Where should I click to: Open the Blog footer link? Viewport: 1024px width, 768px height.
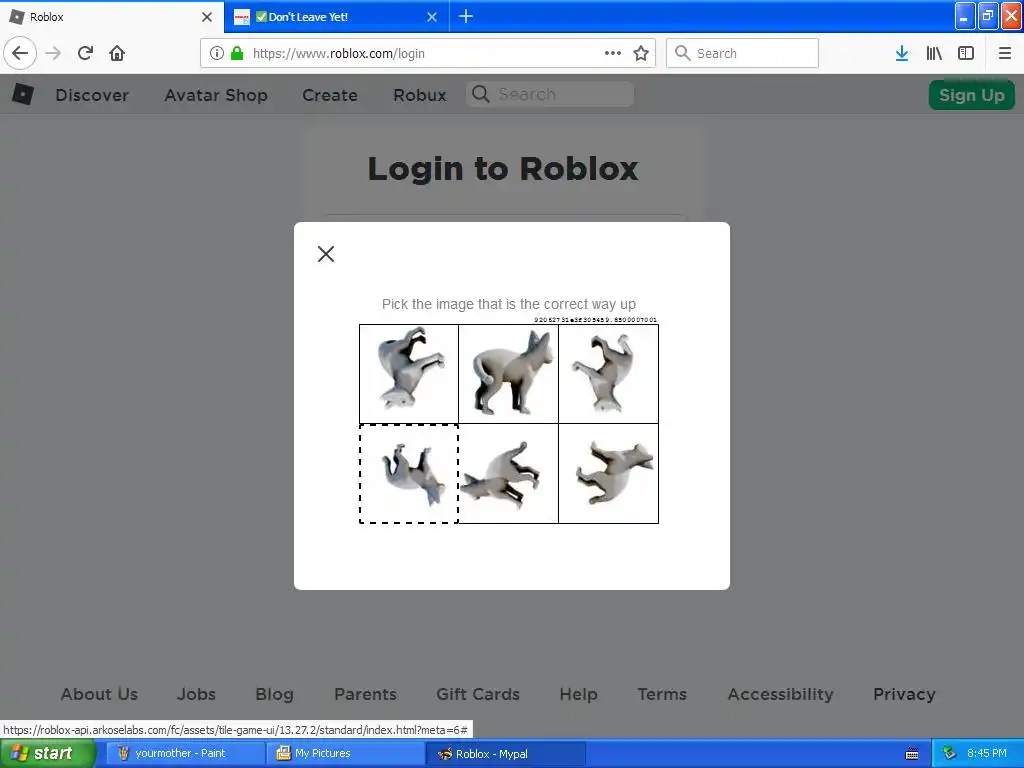pos(274,694)
